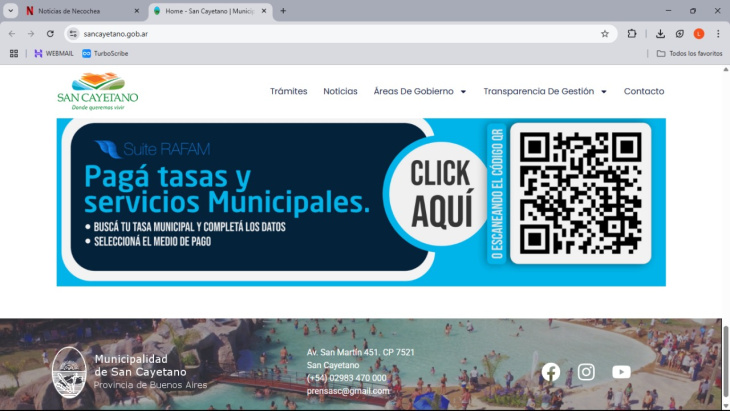Click the CLICK AQUÍ circle button
The image size is (730, 411).
click(439, 194)
